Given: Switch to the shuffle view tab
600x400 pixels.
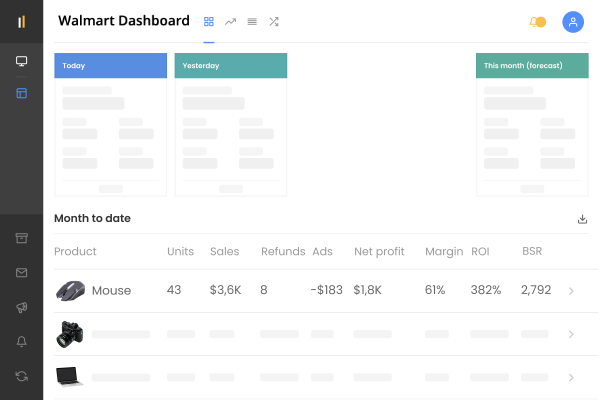Looking at the screenshot, I should (274, 21).
